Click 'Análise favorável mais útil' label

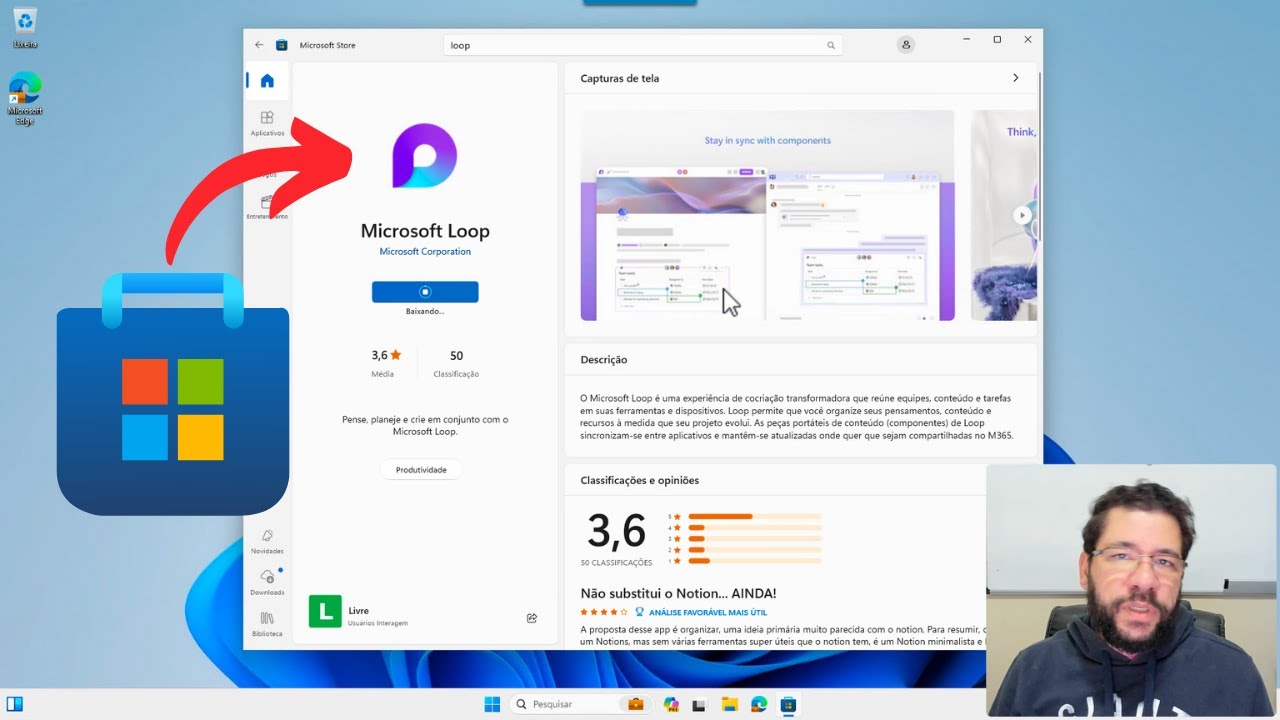tap(708, 612)
